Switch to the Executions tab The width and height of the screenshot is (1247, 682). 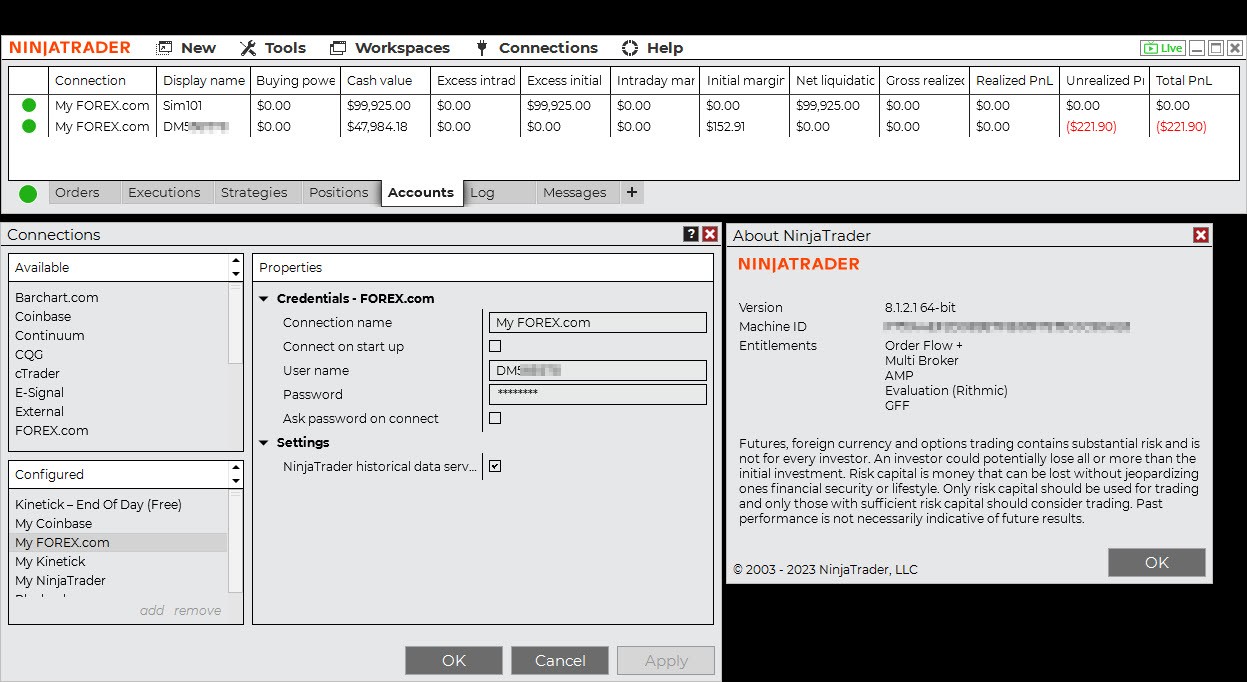click(x=166, y=193)
